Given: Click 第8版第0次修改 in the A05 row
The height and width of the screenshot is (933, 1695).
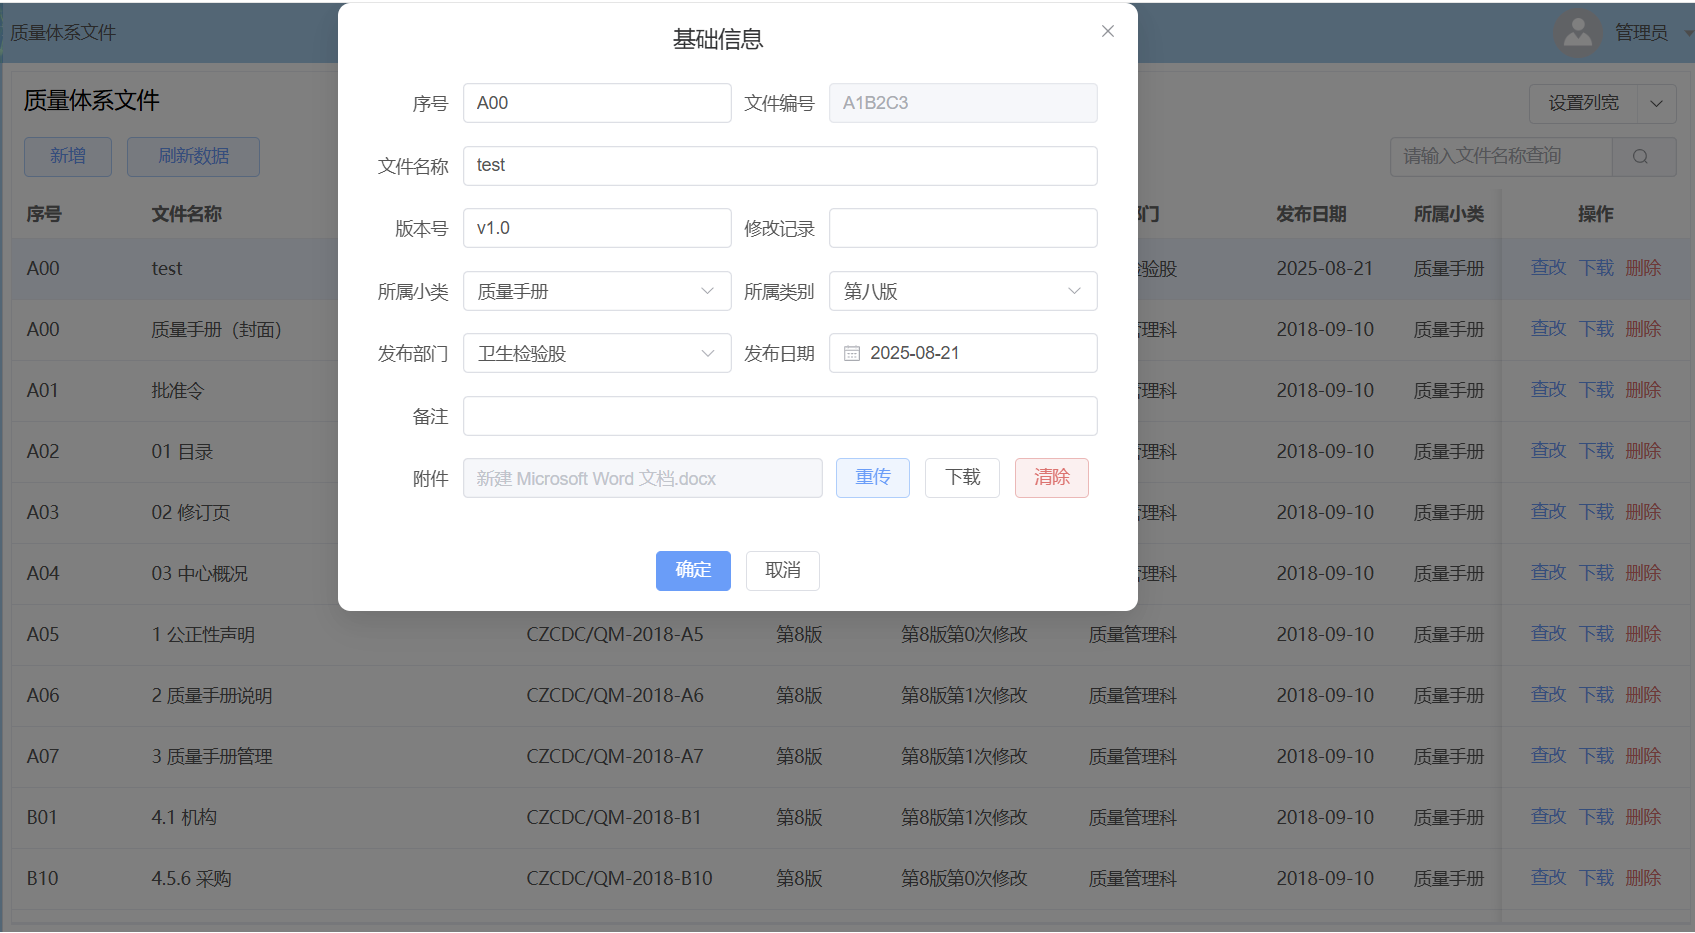Looking at the screenshot, I should point(964,634).
